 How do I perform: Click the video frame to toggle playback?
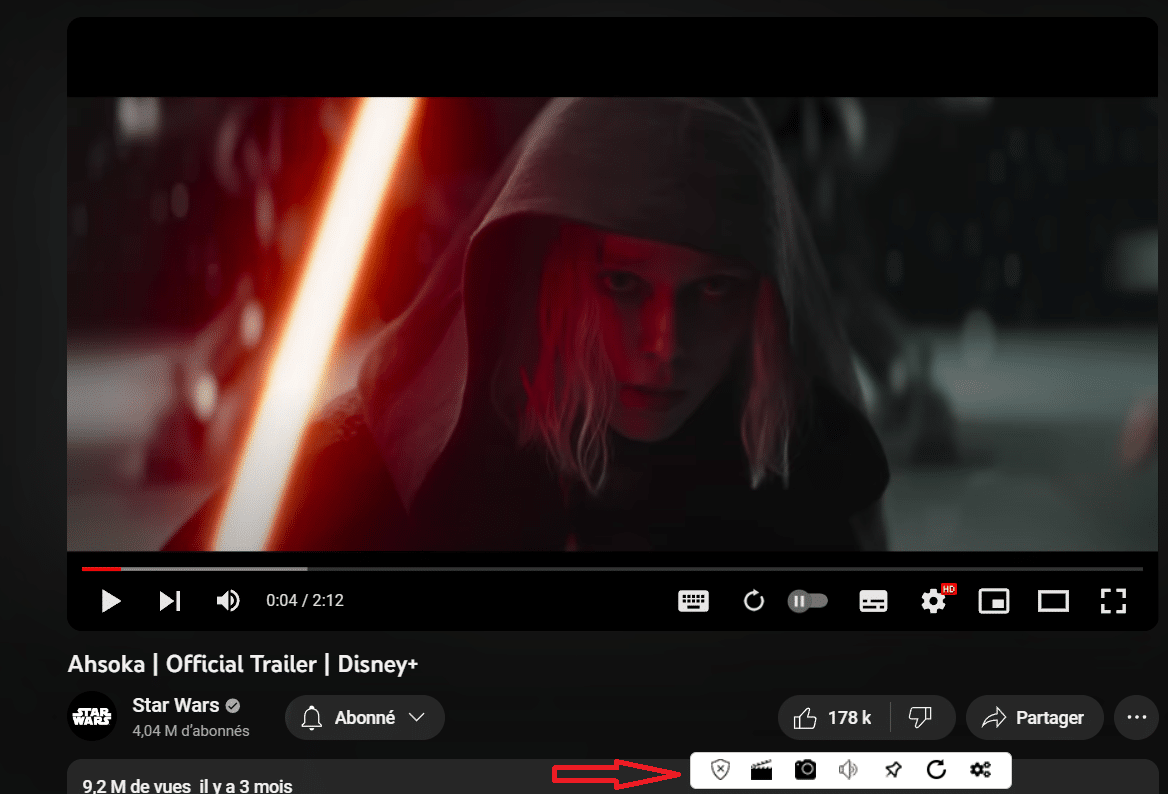pos(612,324)
